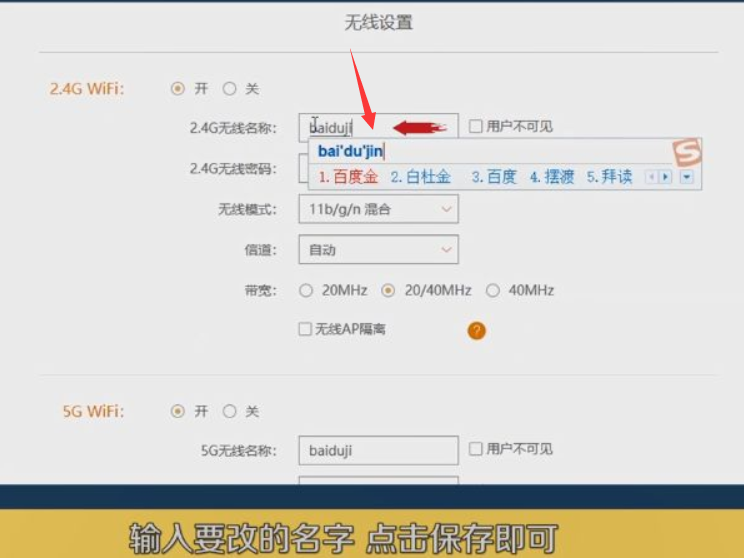Screen dimensions: 744x558
Task: Click the 2.4G WiFi section label
Action: pyautogui.click(x=87, y=89)
